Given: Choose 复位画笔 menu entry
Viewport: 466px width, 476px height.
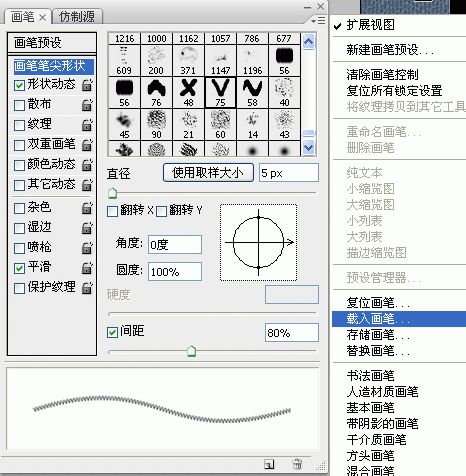Looking at the screenshot, I should click(x=399, y=303).
